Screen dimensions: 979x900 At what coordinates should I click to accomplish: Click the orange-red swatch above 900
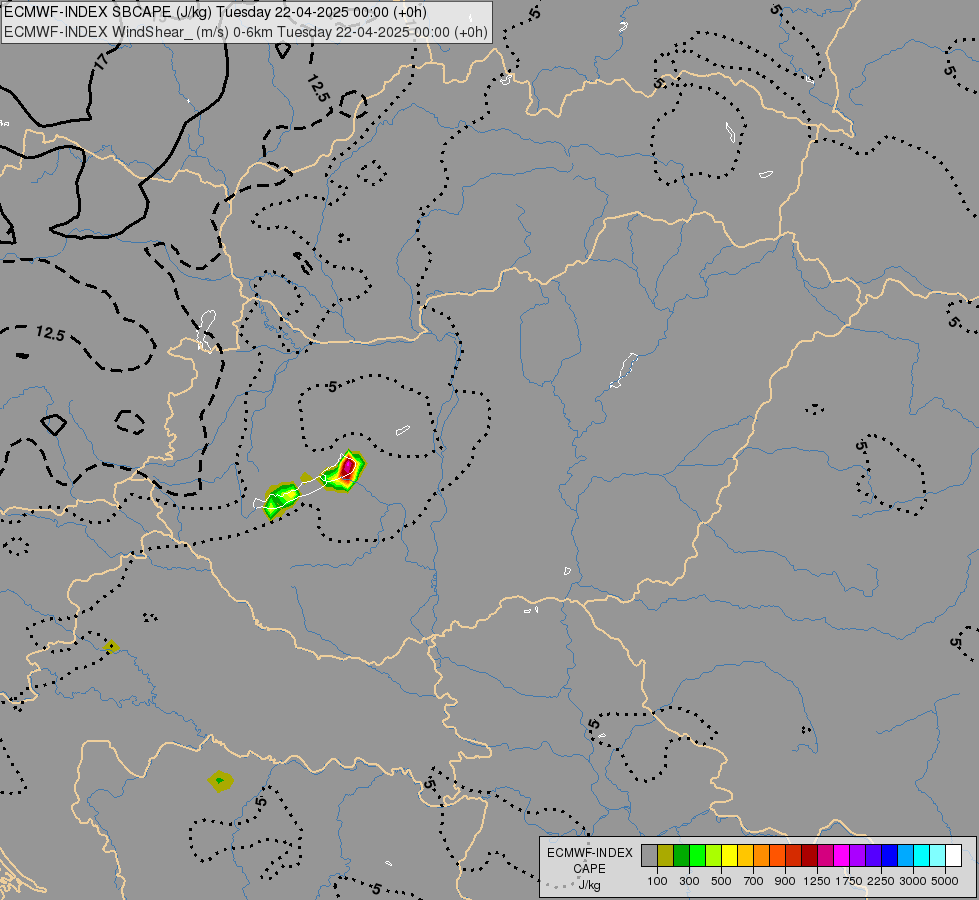tap(777, 855)
